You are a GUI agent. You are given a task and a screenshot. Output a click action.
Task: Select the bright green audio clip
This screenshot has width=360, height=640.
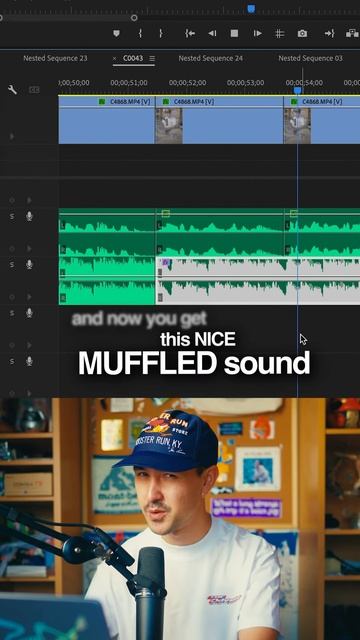[x=107, y=281]
